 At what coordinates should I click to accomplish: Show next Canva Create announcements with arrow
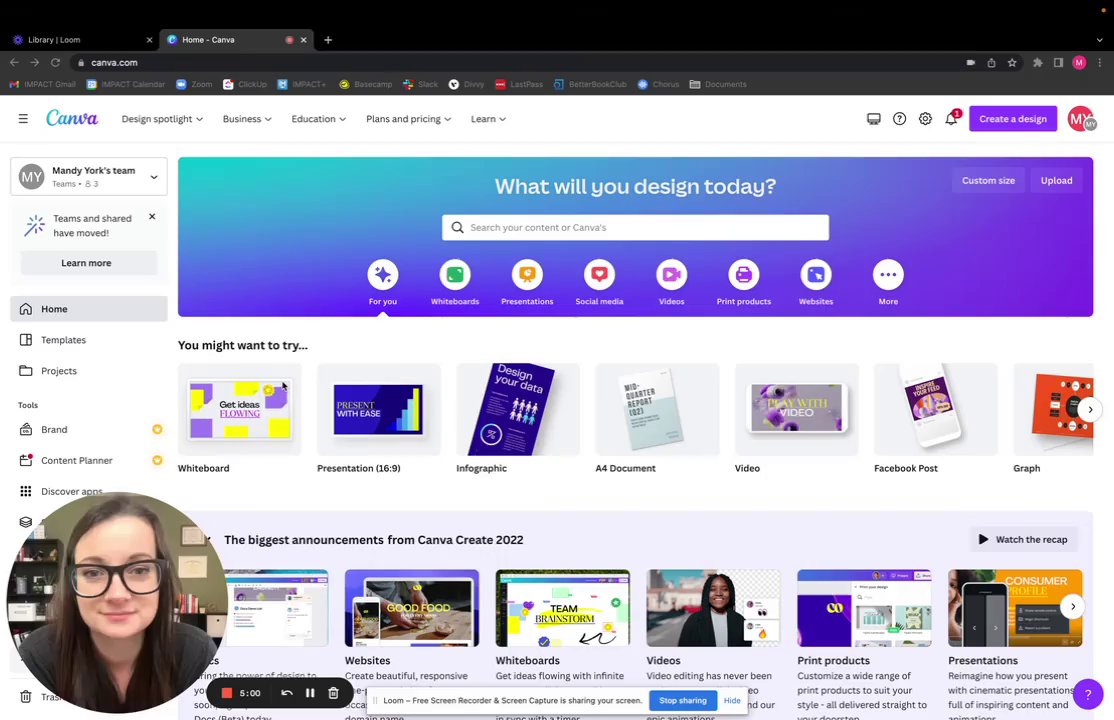pos(1073,606)
